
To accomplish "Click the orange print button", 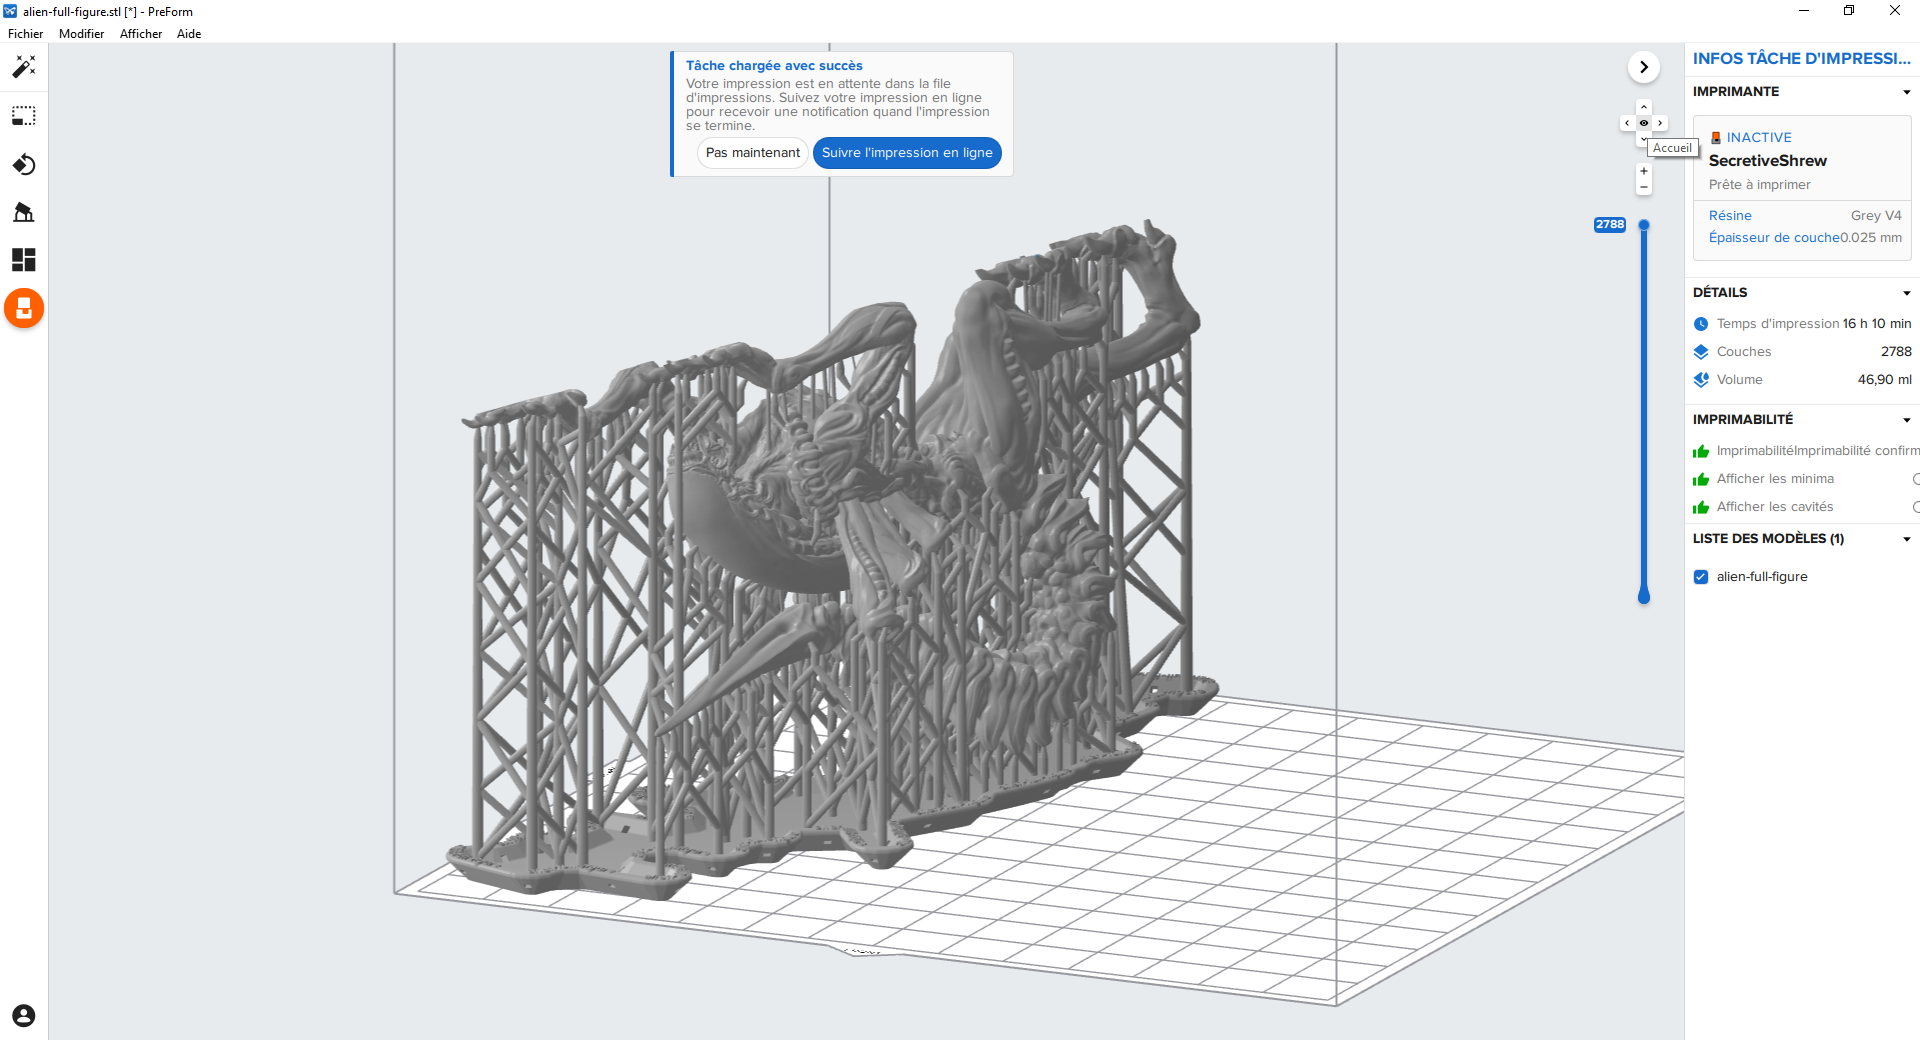I will coord(24,308).
